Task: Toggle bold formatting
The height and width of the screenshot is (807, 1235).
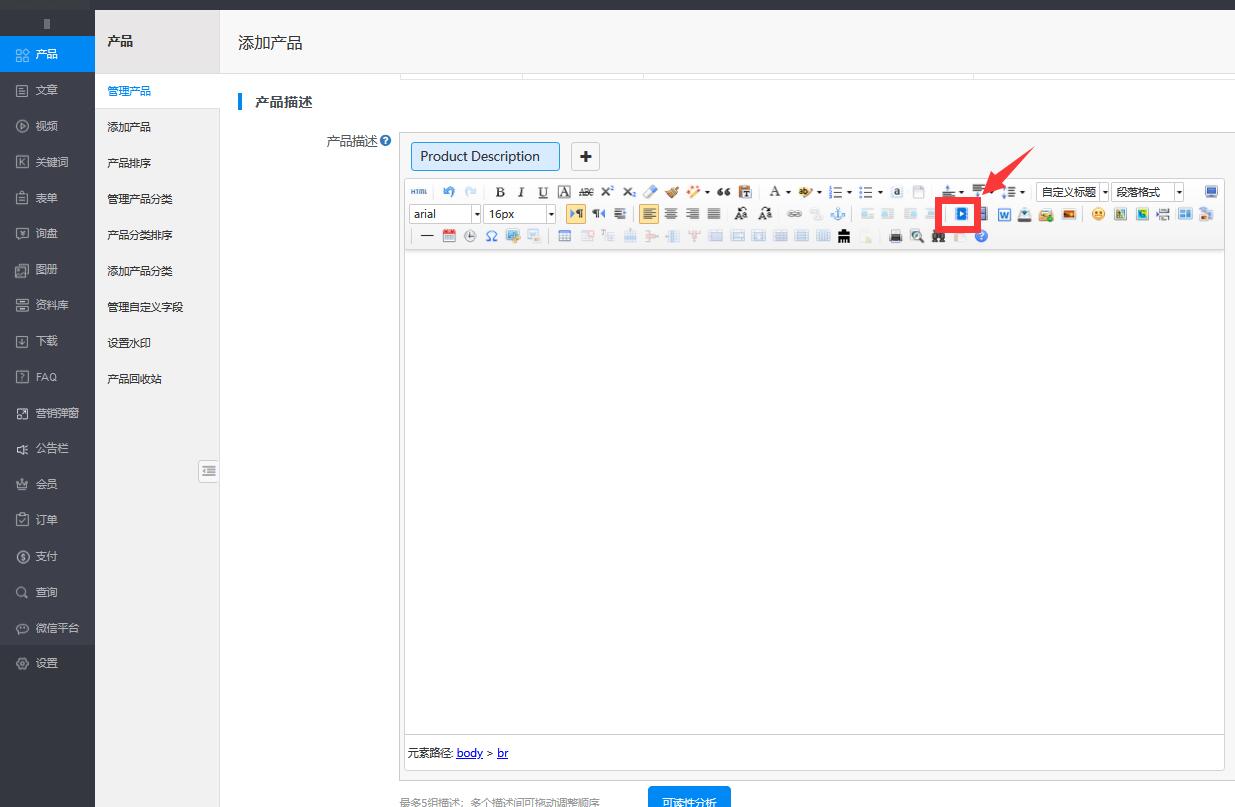Action: point(500,192)
